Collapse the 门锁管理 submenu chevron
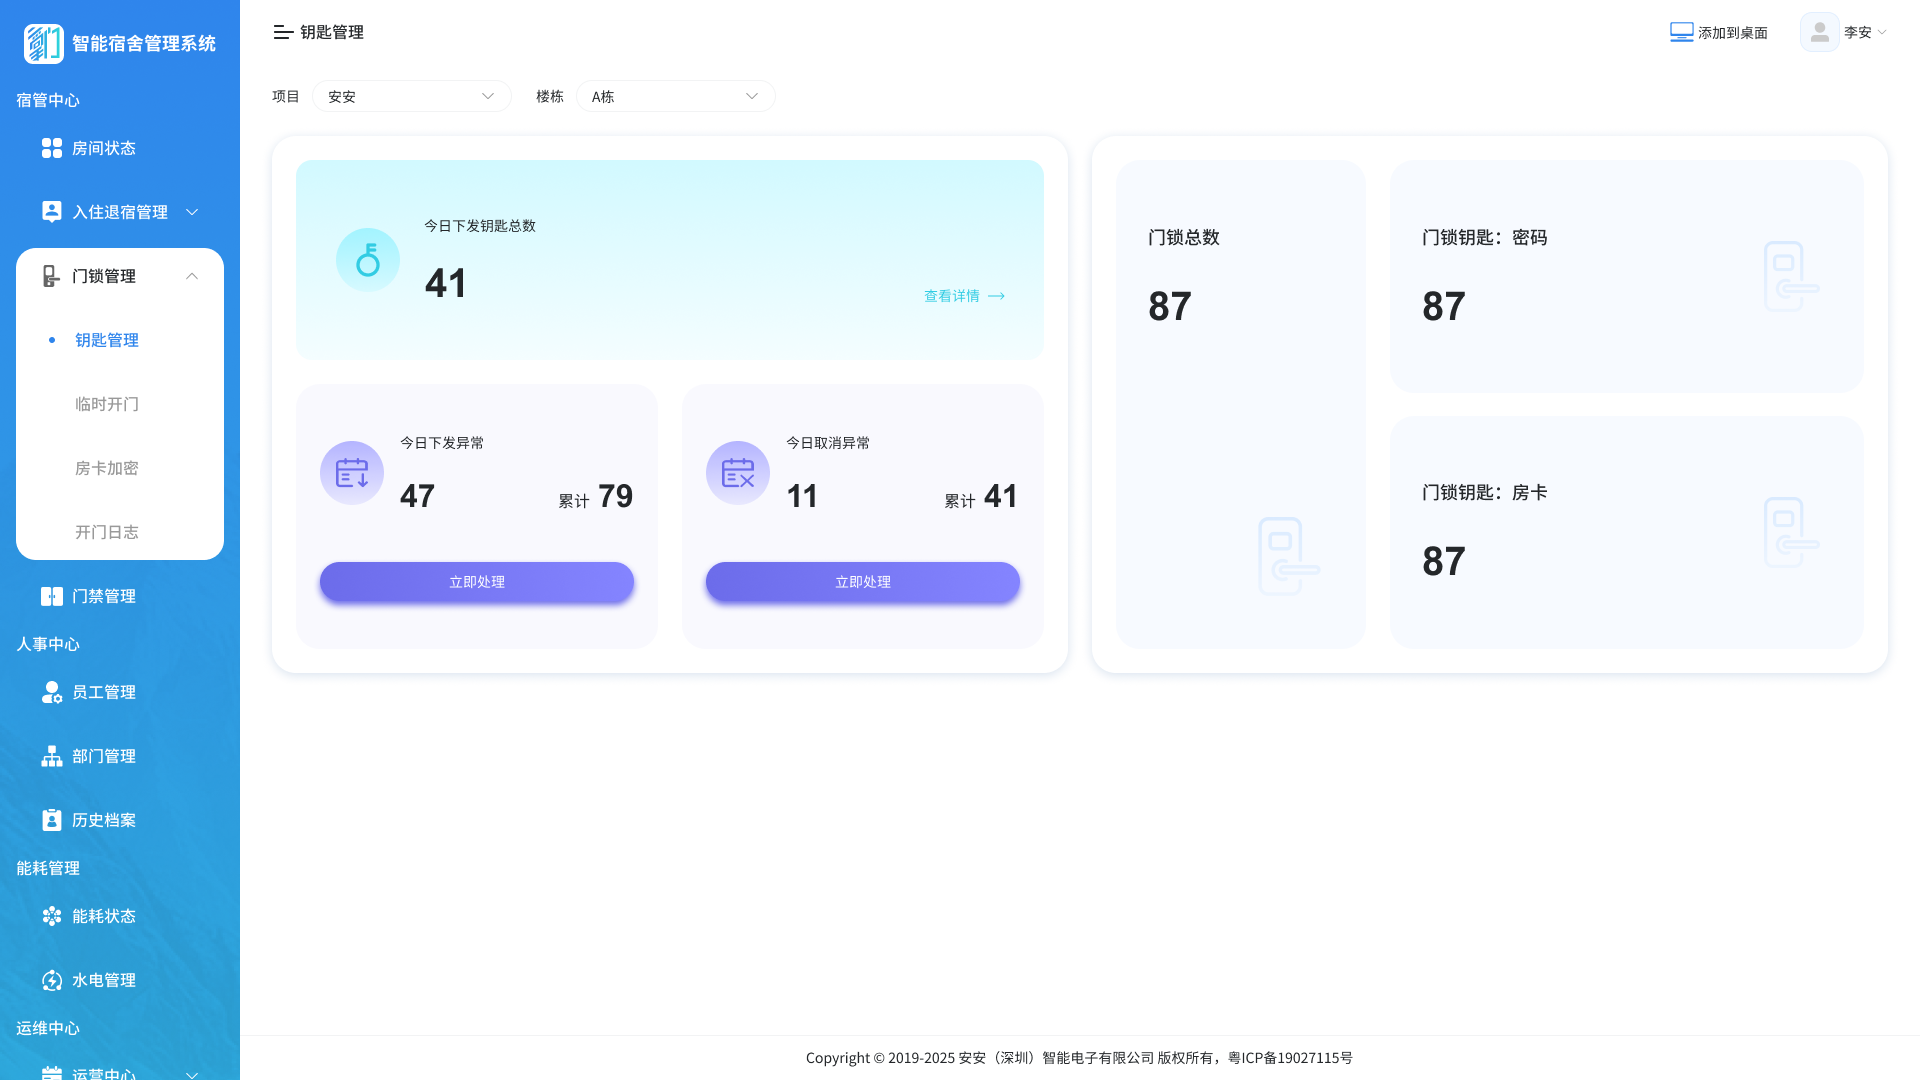This screenshot has width=1920, height=1080. (192, 276)
